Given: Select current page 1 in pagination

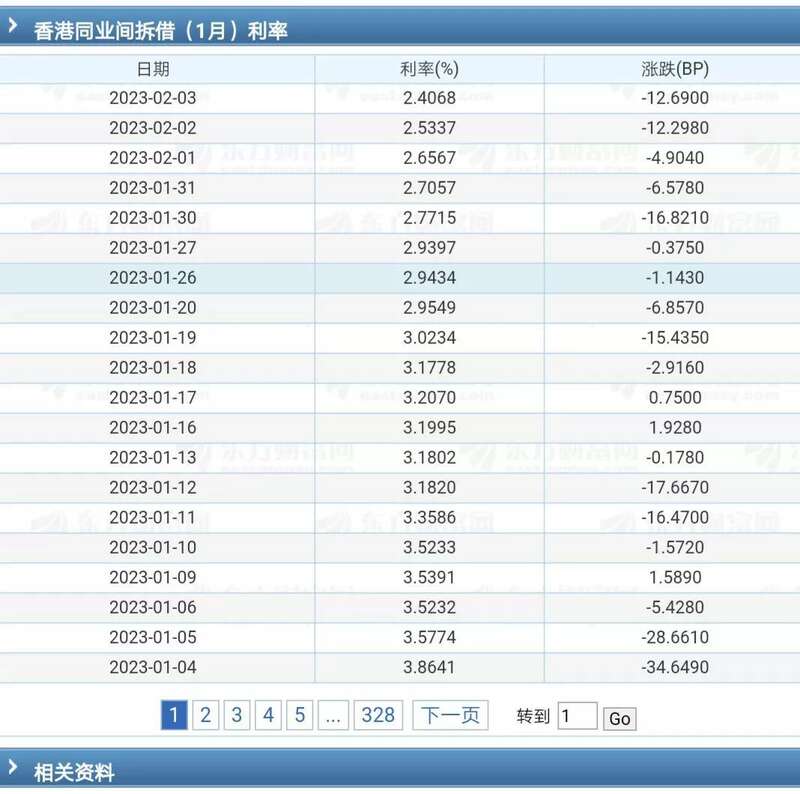Looking at the screenshot, I should pyautogui.click(x=173, y=714).
